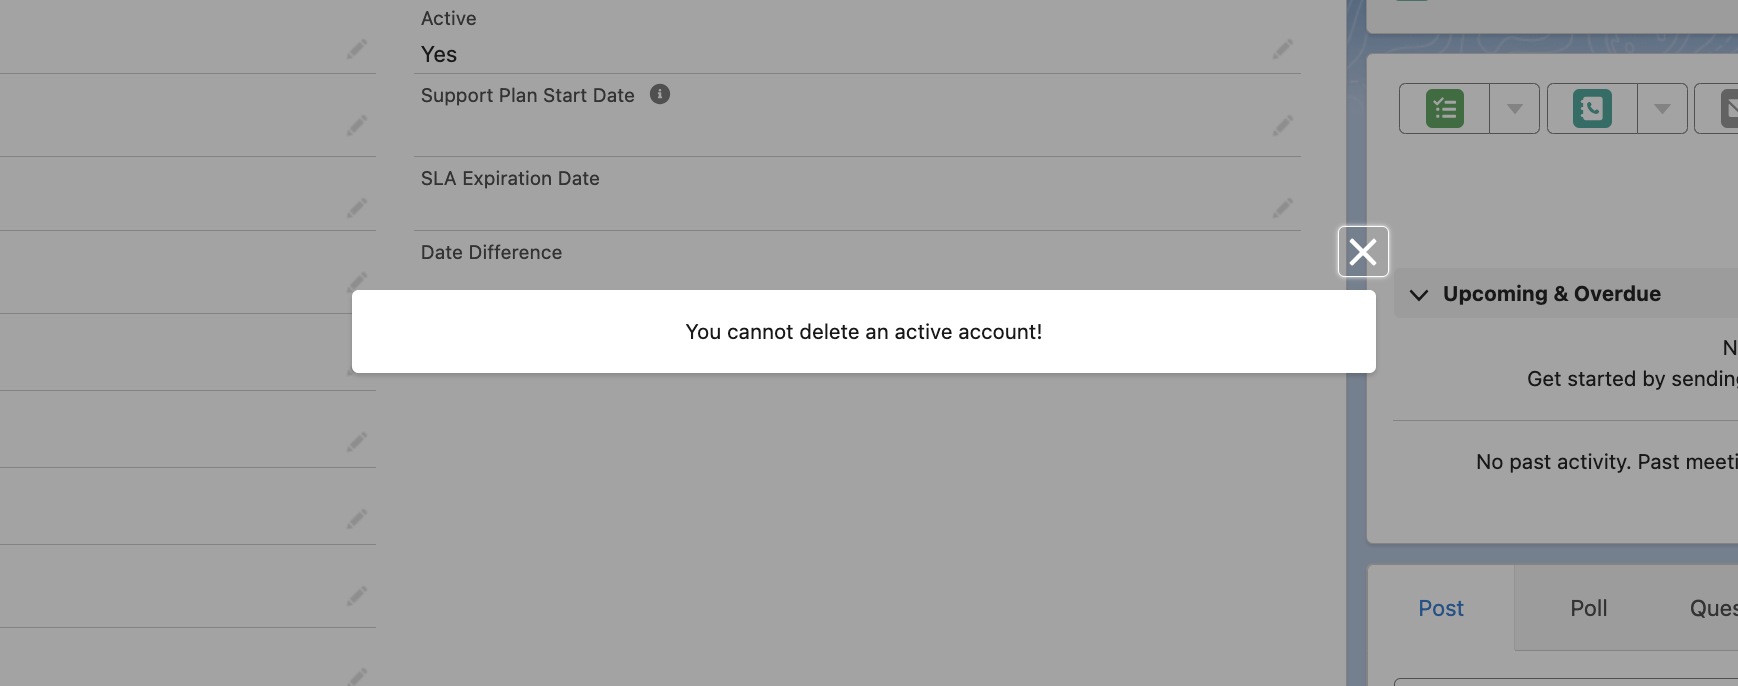Viewport: 1738px width, 686px height.
Task: Switch to the Post tab
Action: [x=1441, y=608]
